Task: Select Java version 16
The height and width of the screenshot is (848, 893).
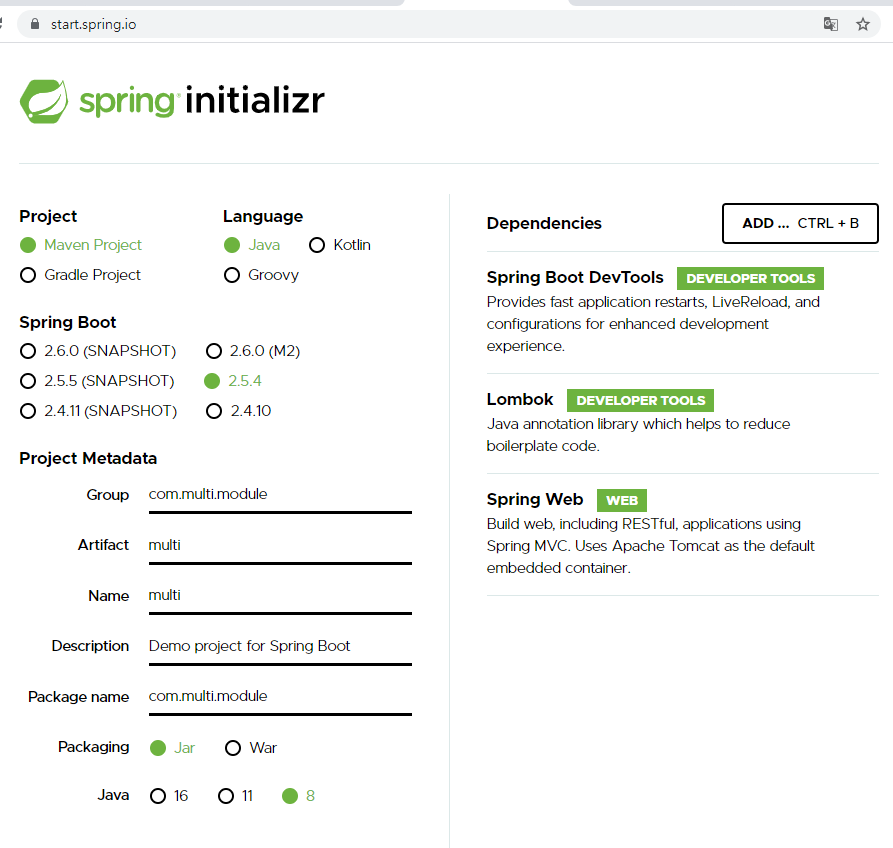Action: [158, 796]
